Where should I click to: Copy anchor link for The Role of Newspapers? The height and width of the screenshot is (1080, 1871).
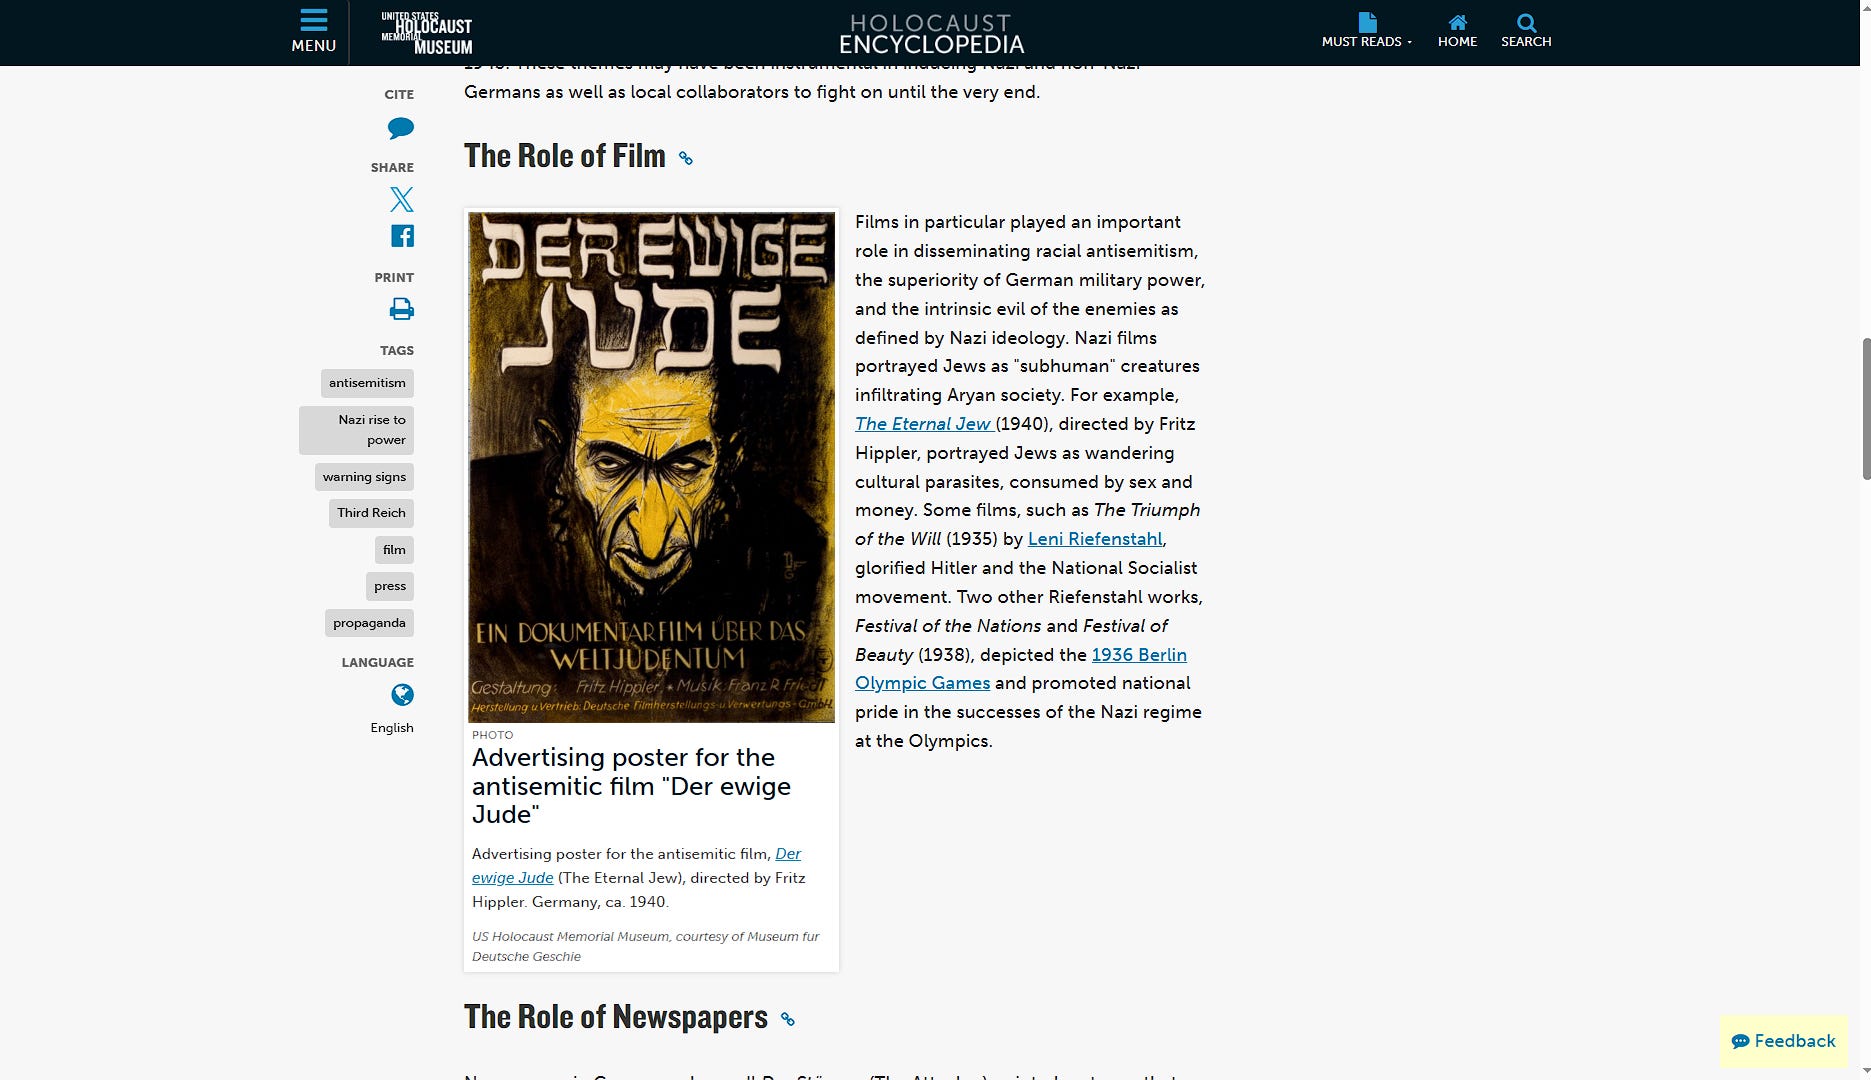[788, 1019]
